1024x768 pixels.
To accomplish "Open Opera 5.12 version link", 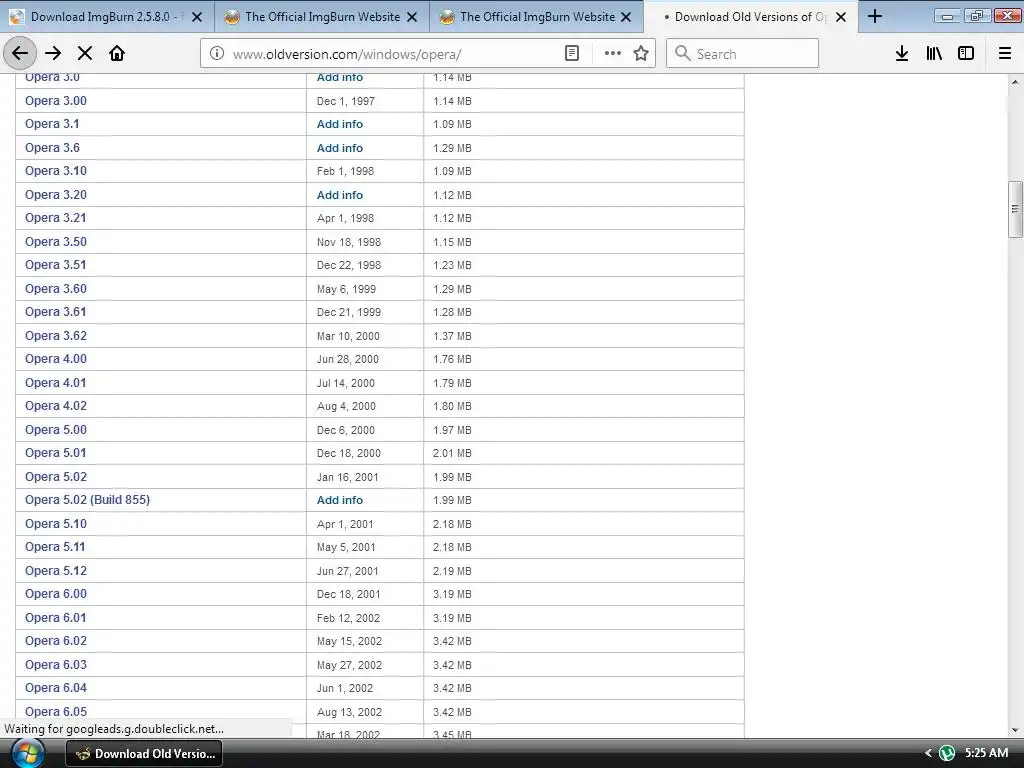I will point(56,571).
